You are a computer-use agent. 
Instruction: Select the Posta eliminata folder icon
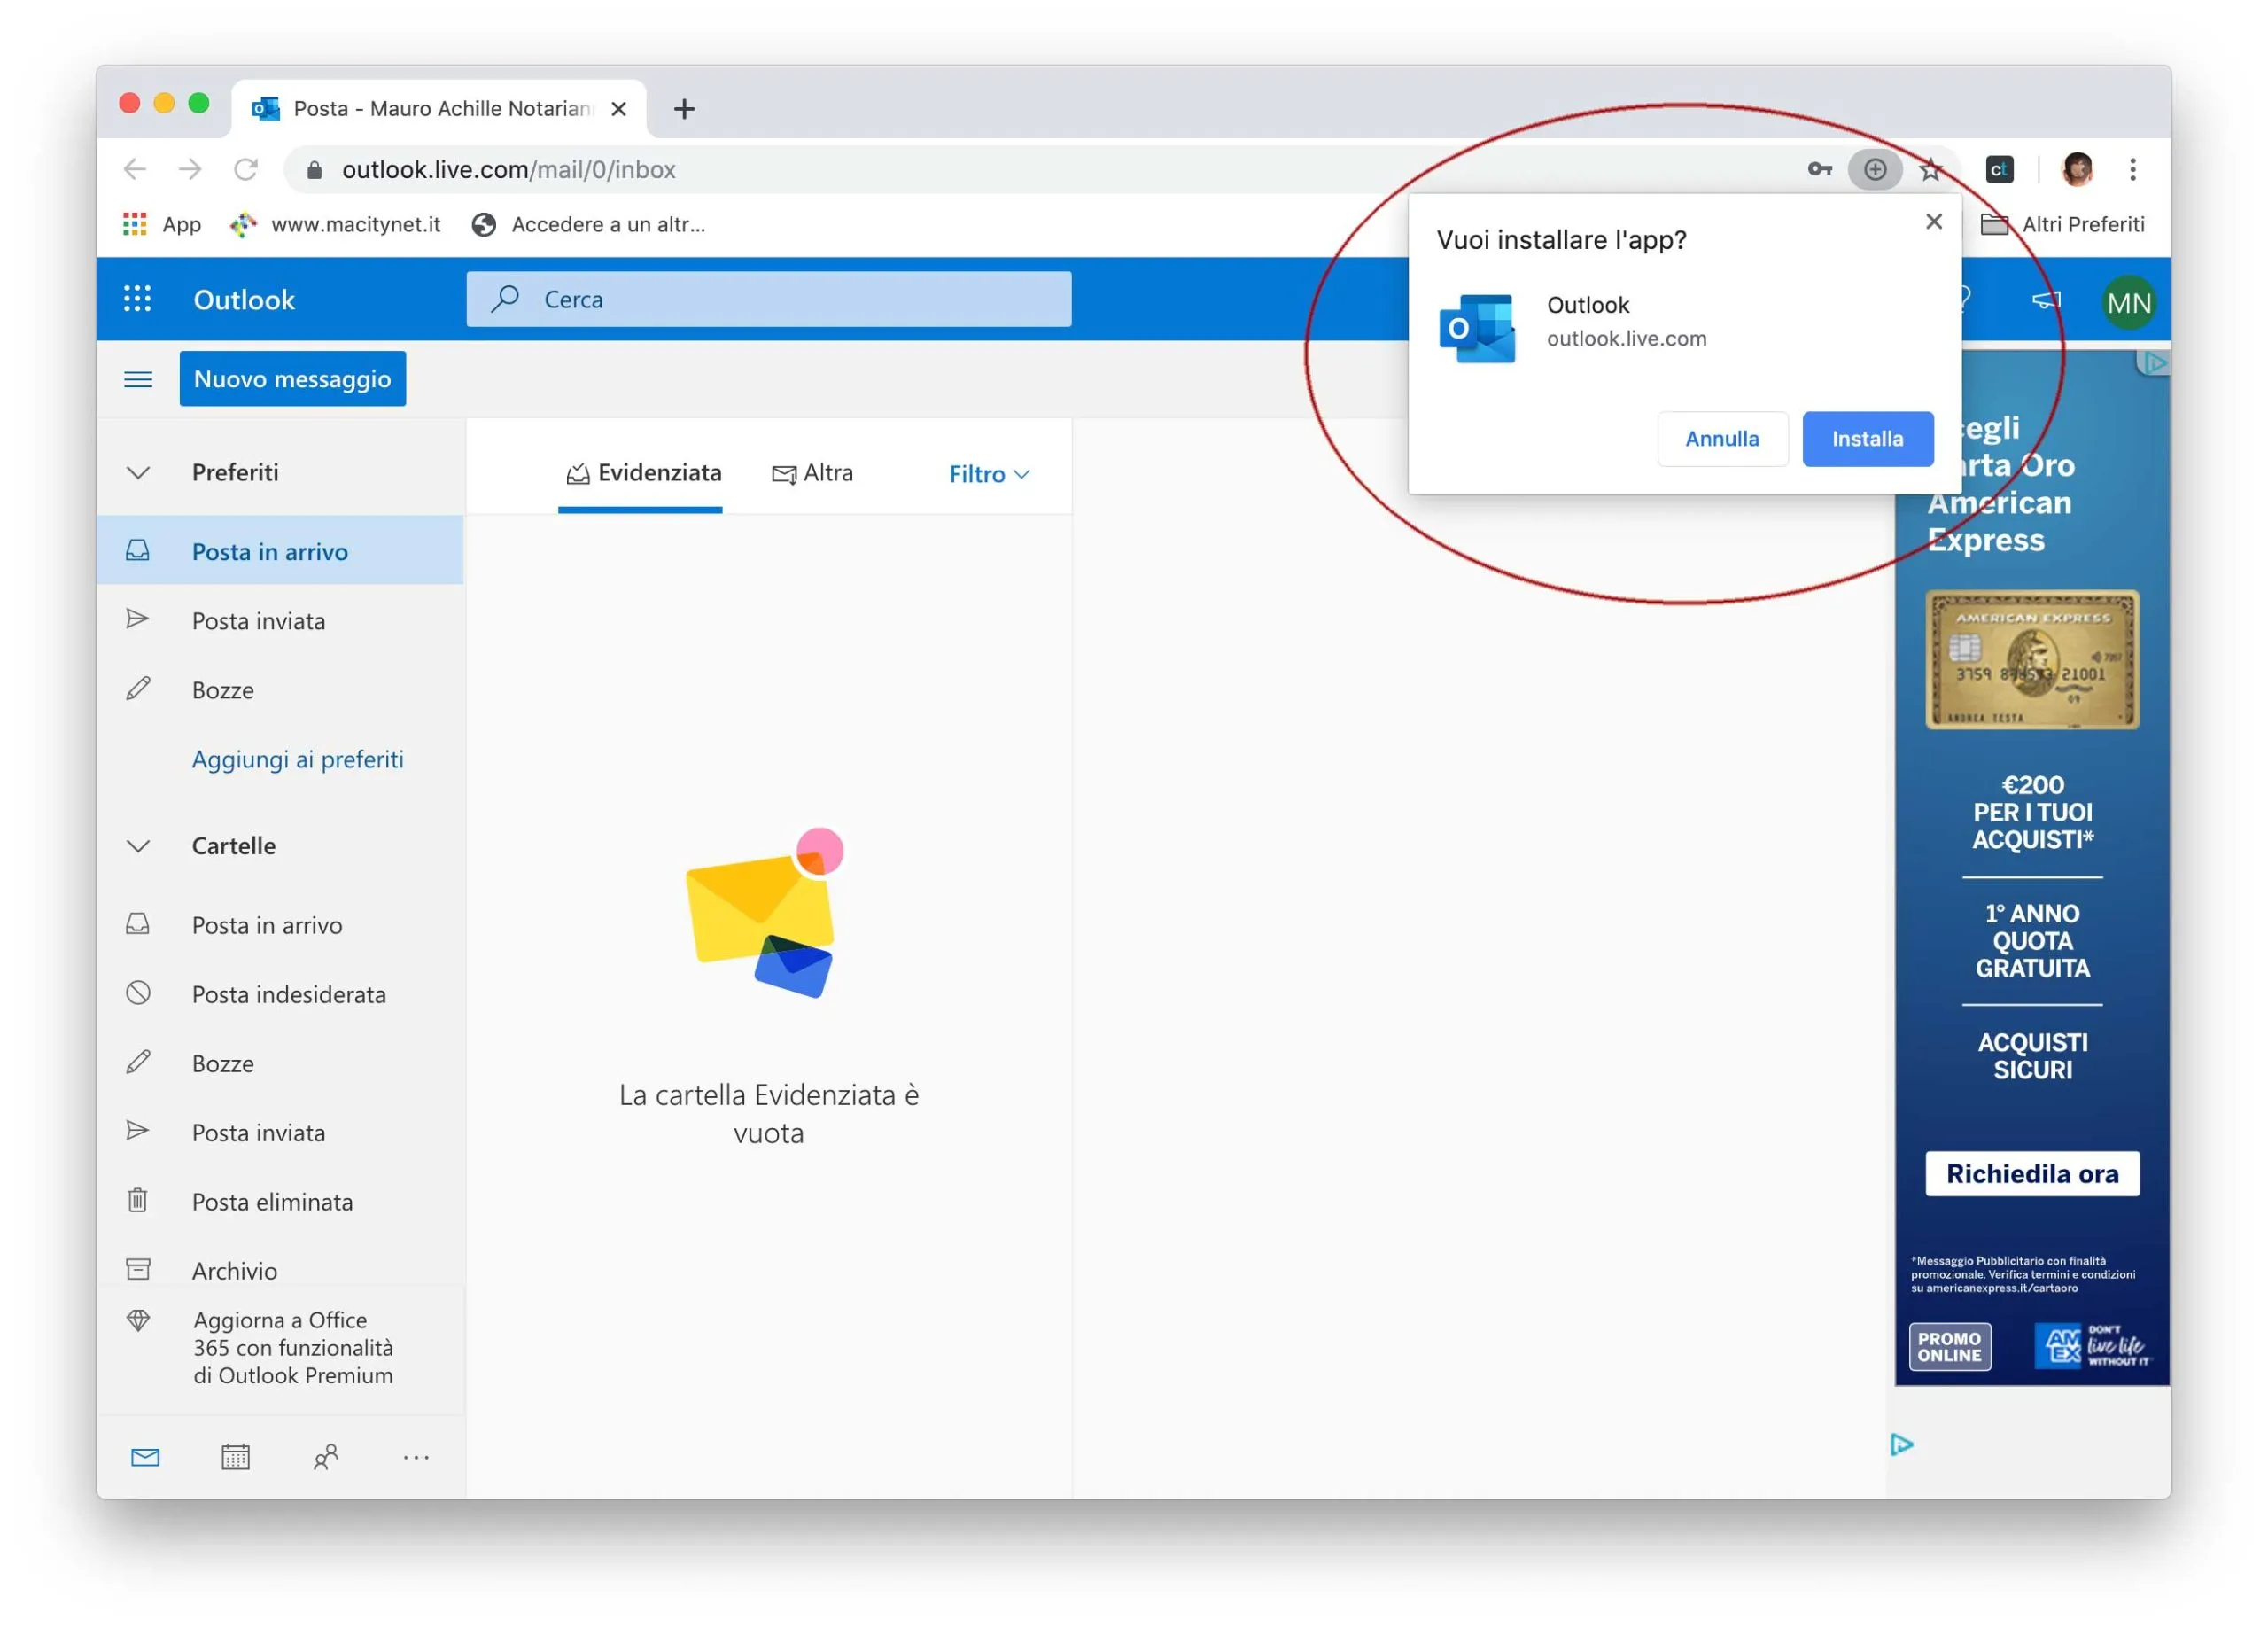(x=139, y=1201)
